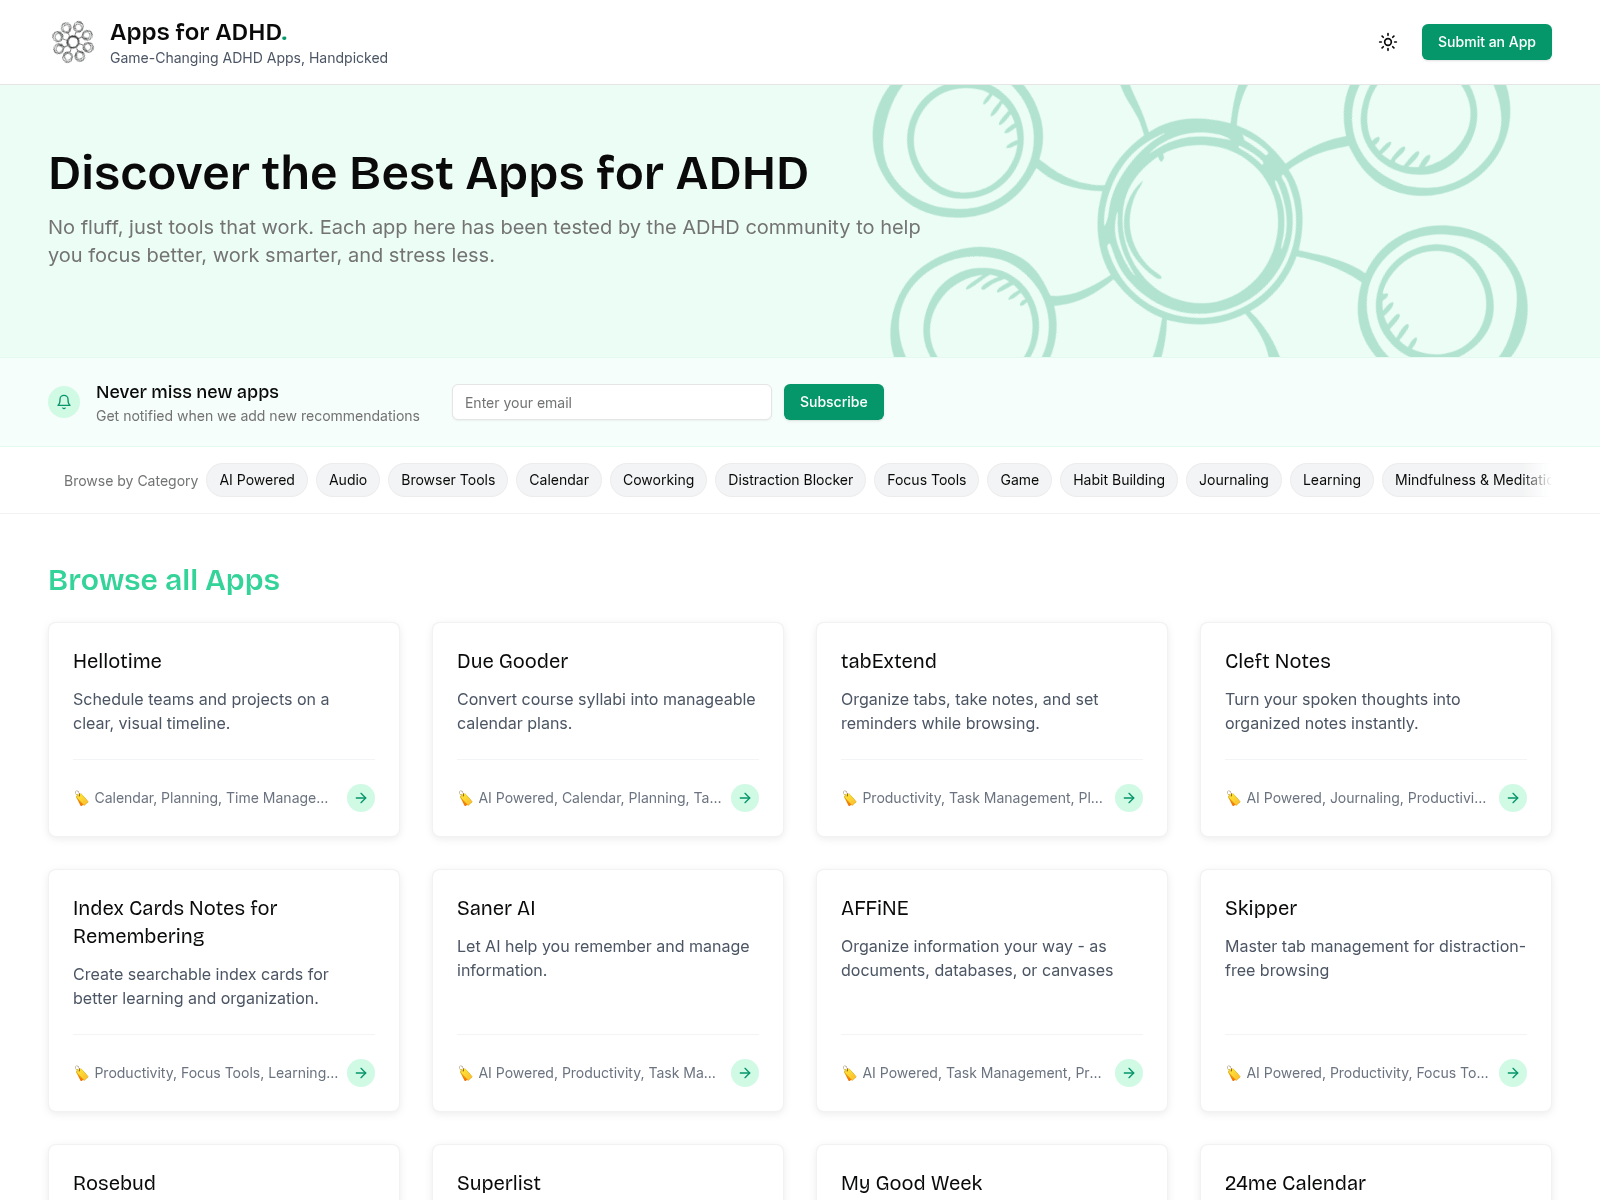Select the Distraction Blocker category

(x=790, y=480)
